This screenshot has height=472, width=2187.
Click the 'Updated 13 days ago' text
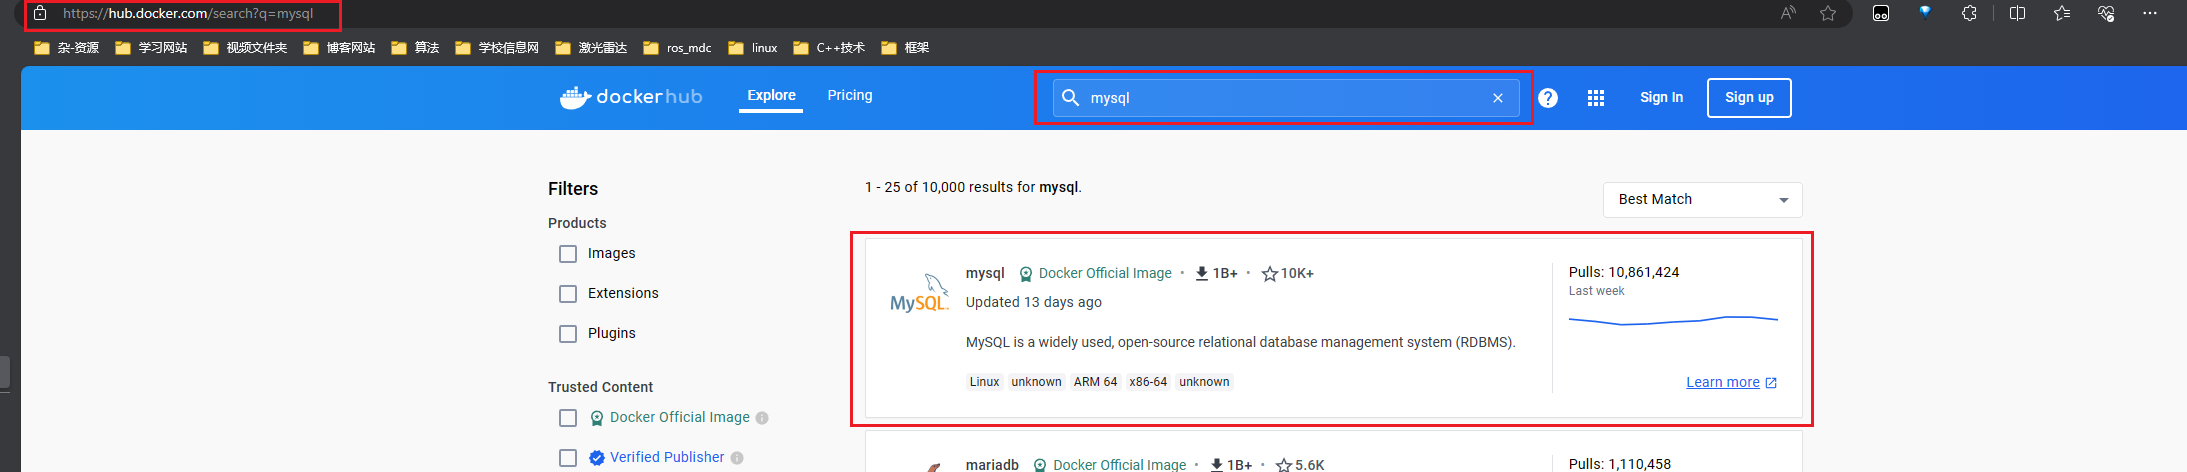click(1033, 302)
